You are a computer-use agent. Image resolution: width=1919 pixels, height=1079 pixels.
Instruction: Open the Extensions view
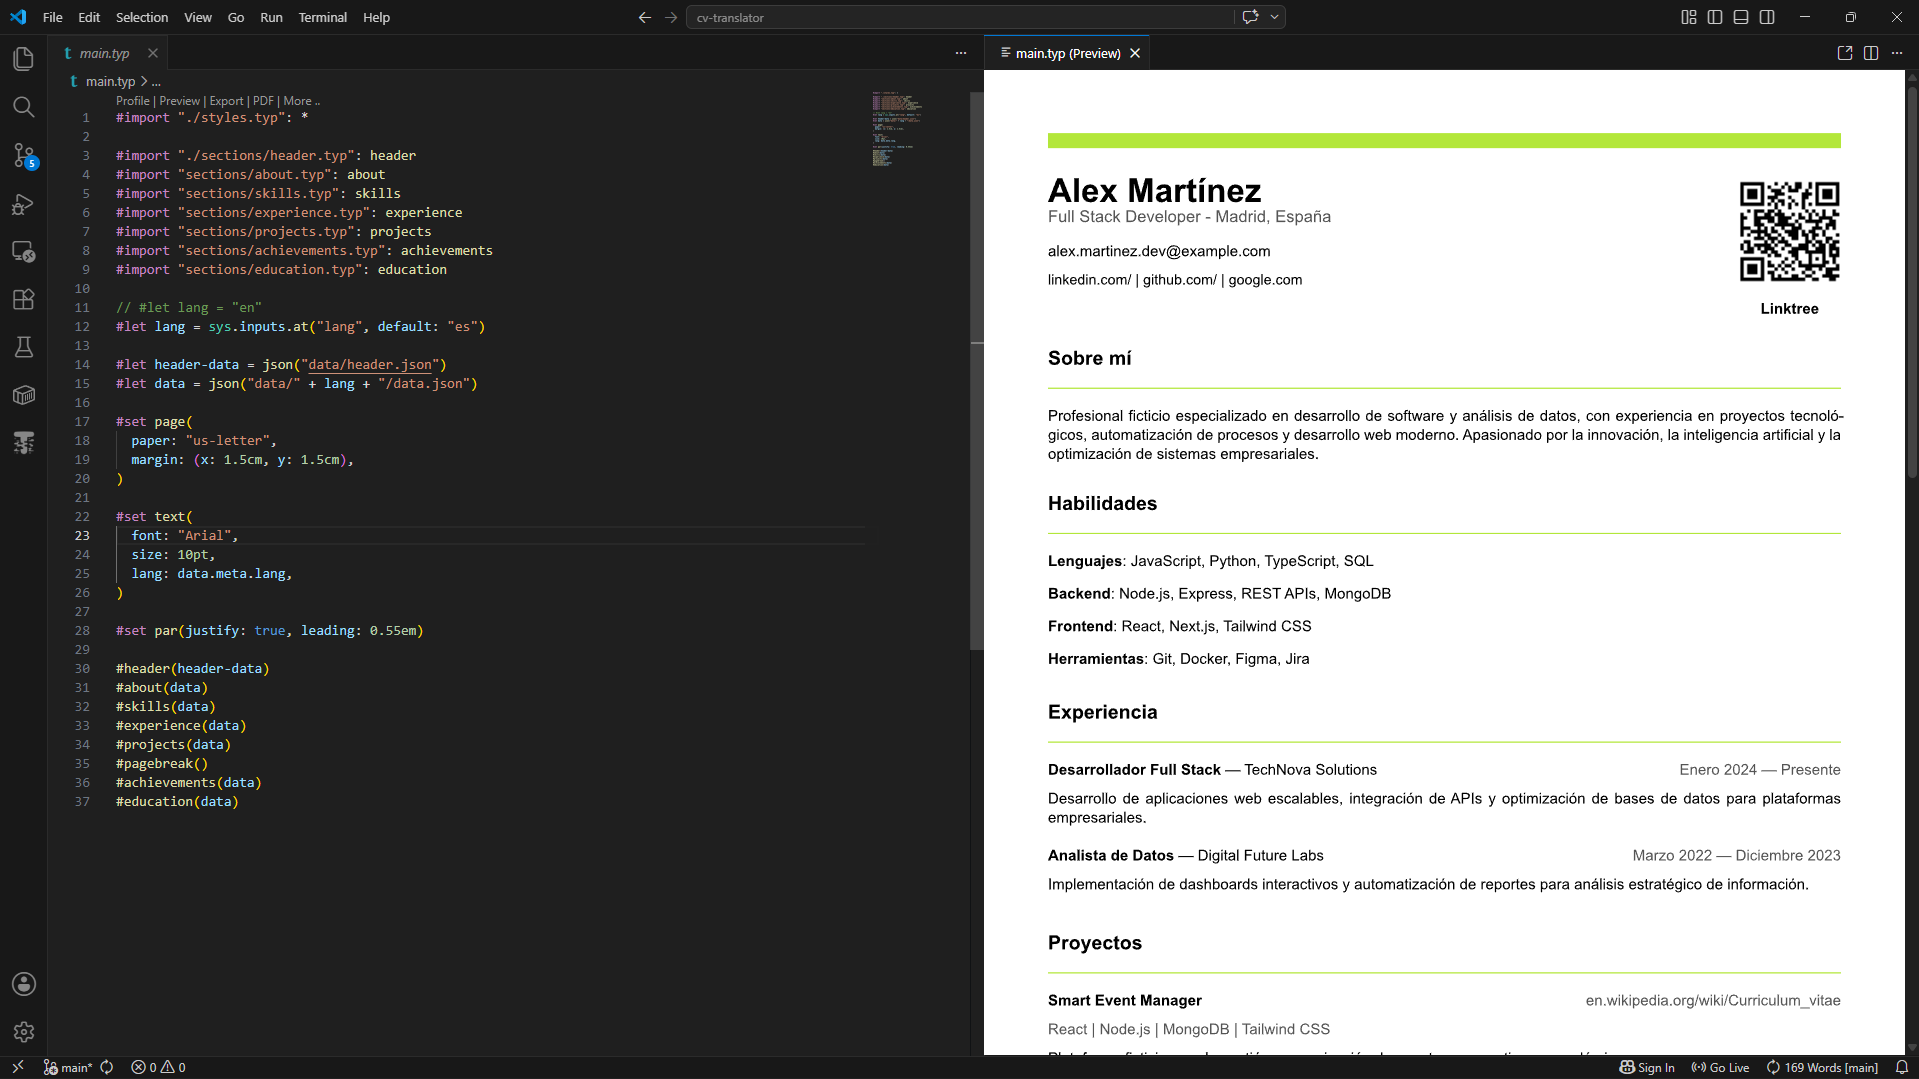(x=24, y=299)
